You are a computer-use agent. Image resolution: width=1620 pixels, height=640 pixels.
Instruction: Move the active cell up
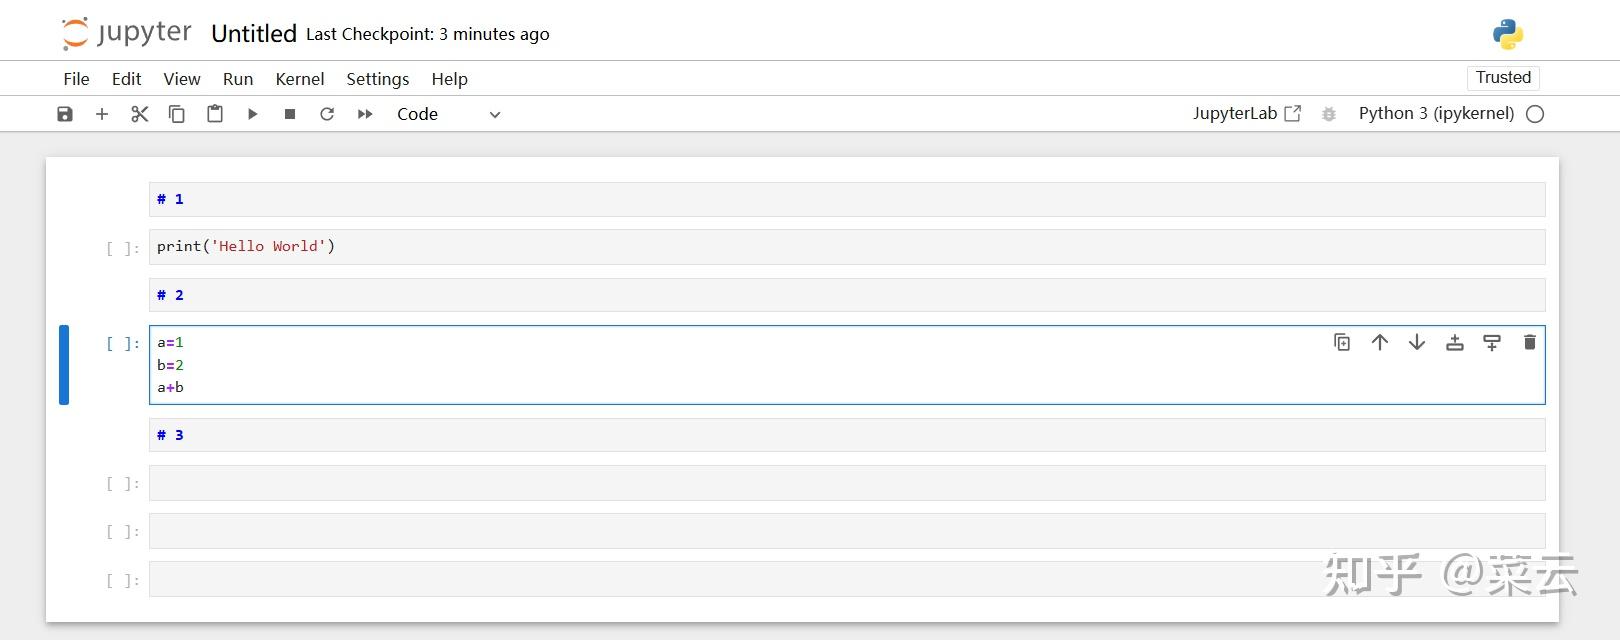pos(1380,343)
